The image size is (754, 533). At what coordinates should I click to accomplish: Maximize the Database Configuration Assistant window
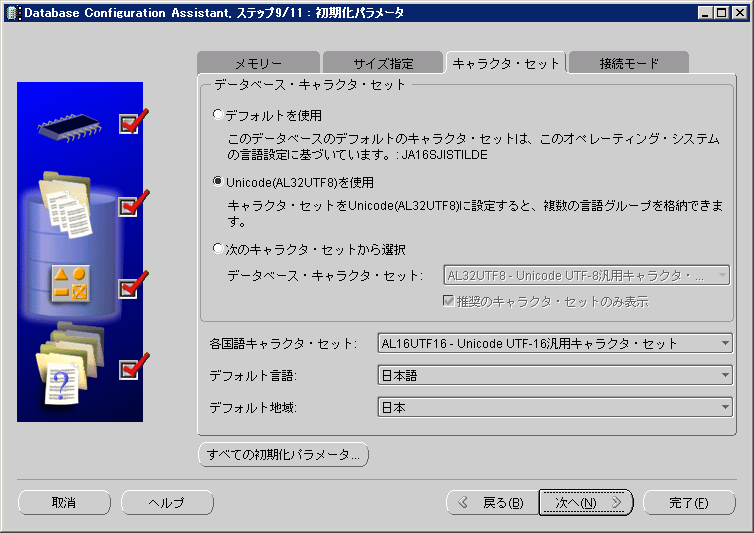point(722,13)
